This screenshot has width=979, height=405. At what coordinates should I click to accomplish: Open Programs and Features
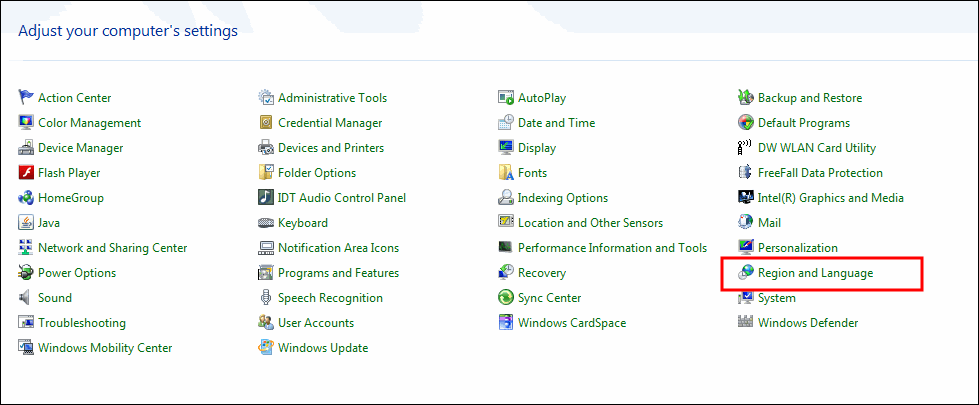point(338,273)
